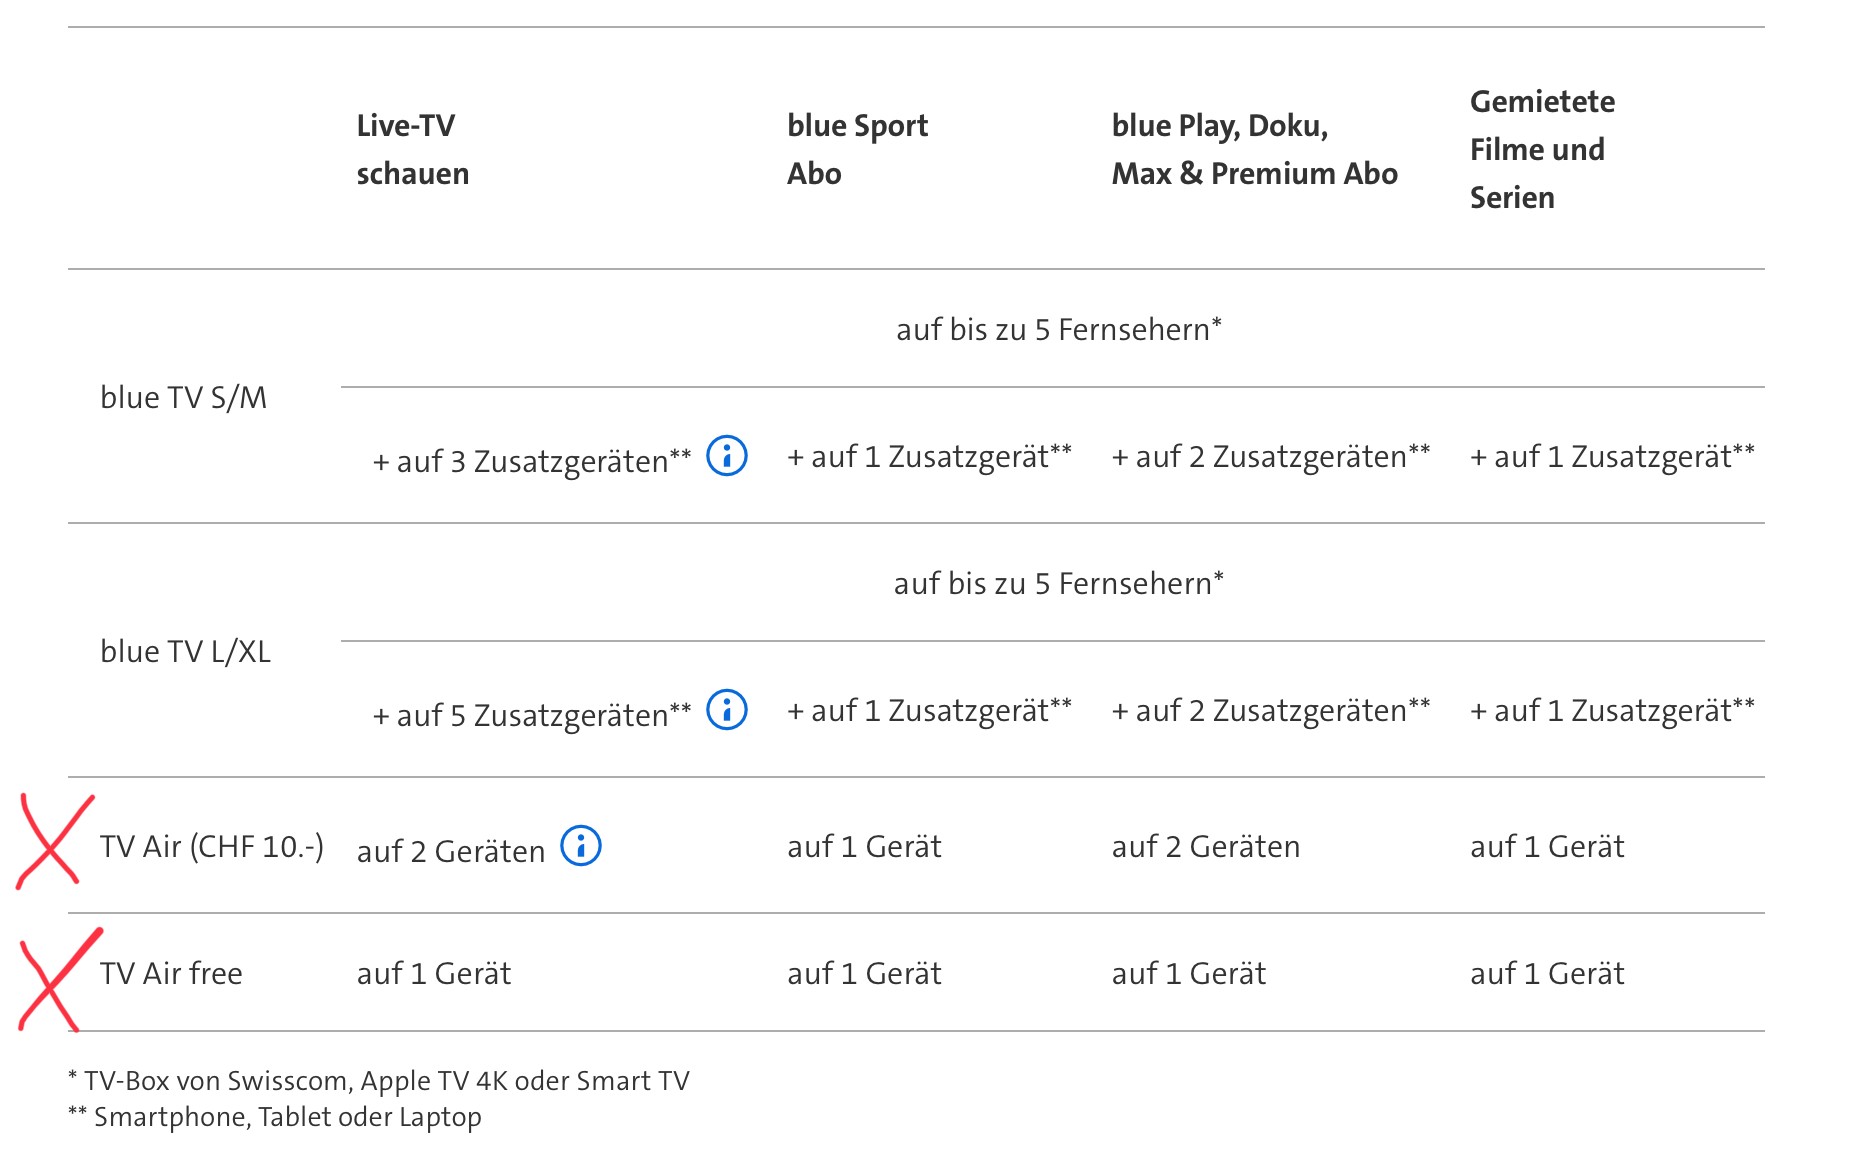1862x1168 pixels.
Task: Select the 'blue TV S/M' row label
Action: pyautogui.click(x=183, y=397)
